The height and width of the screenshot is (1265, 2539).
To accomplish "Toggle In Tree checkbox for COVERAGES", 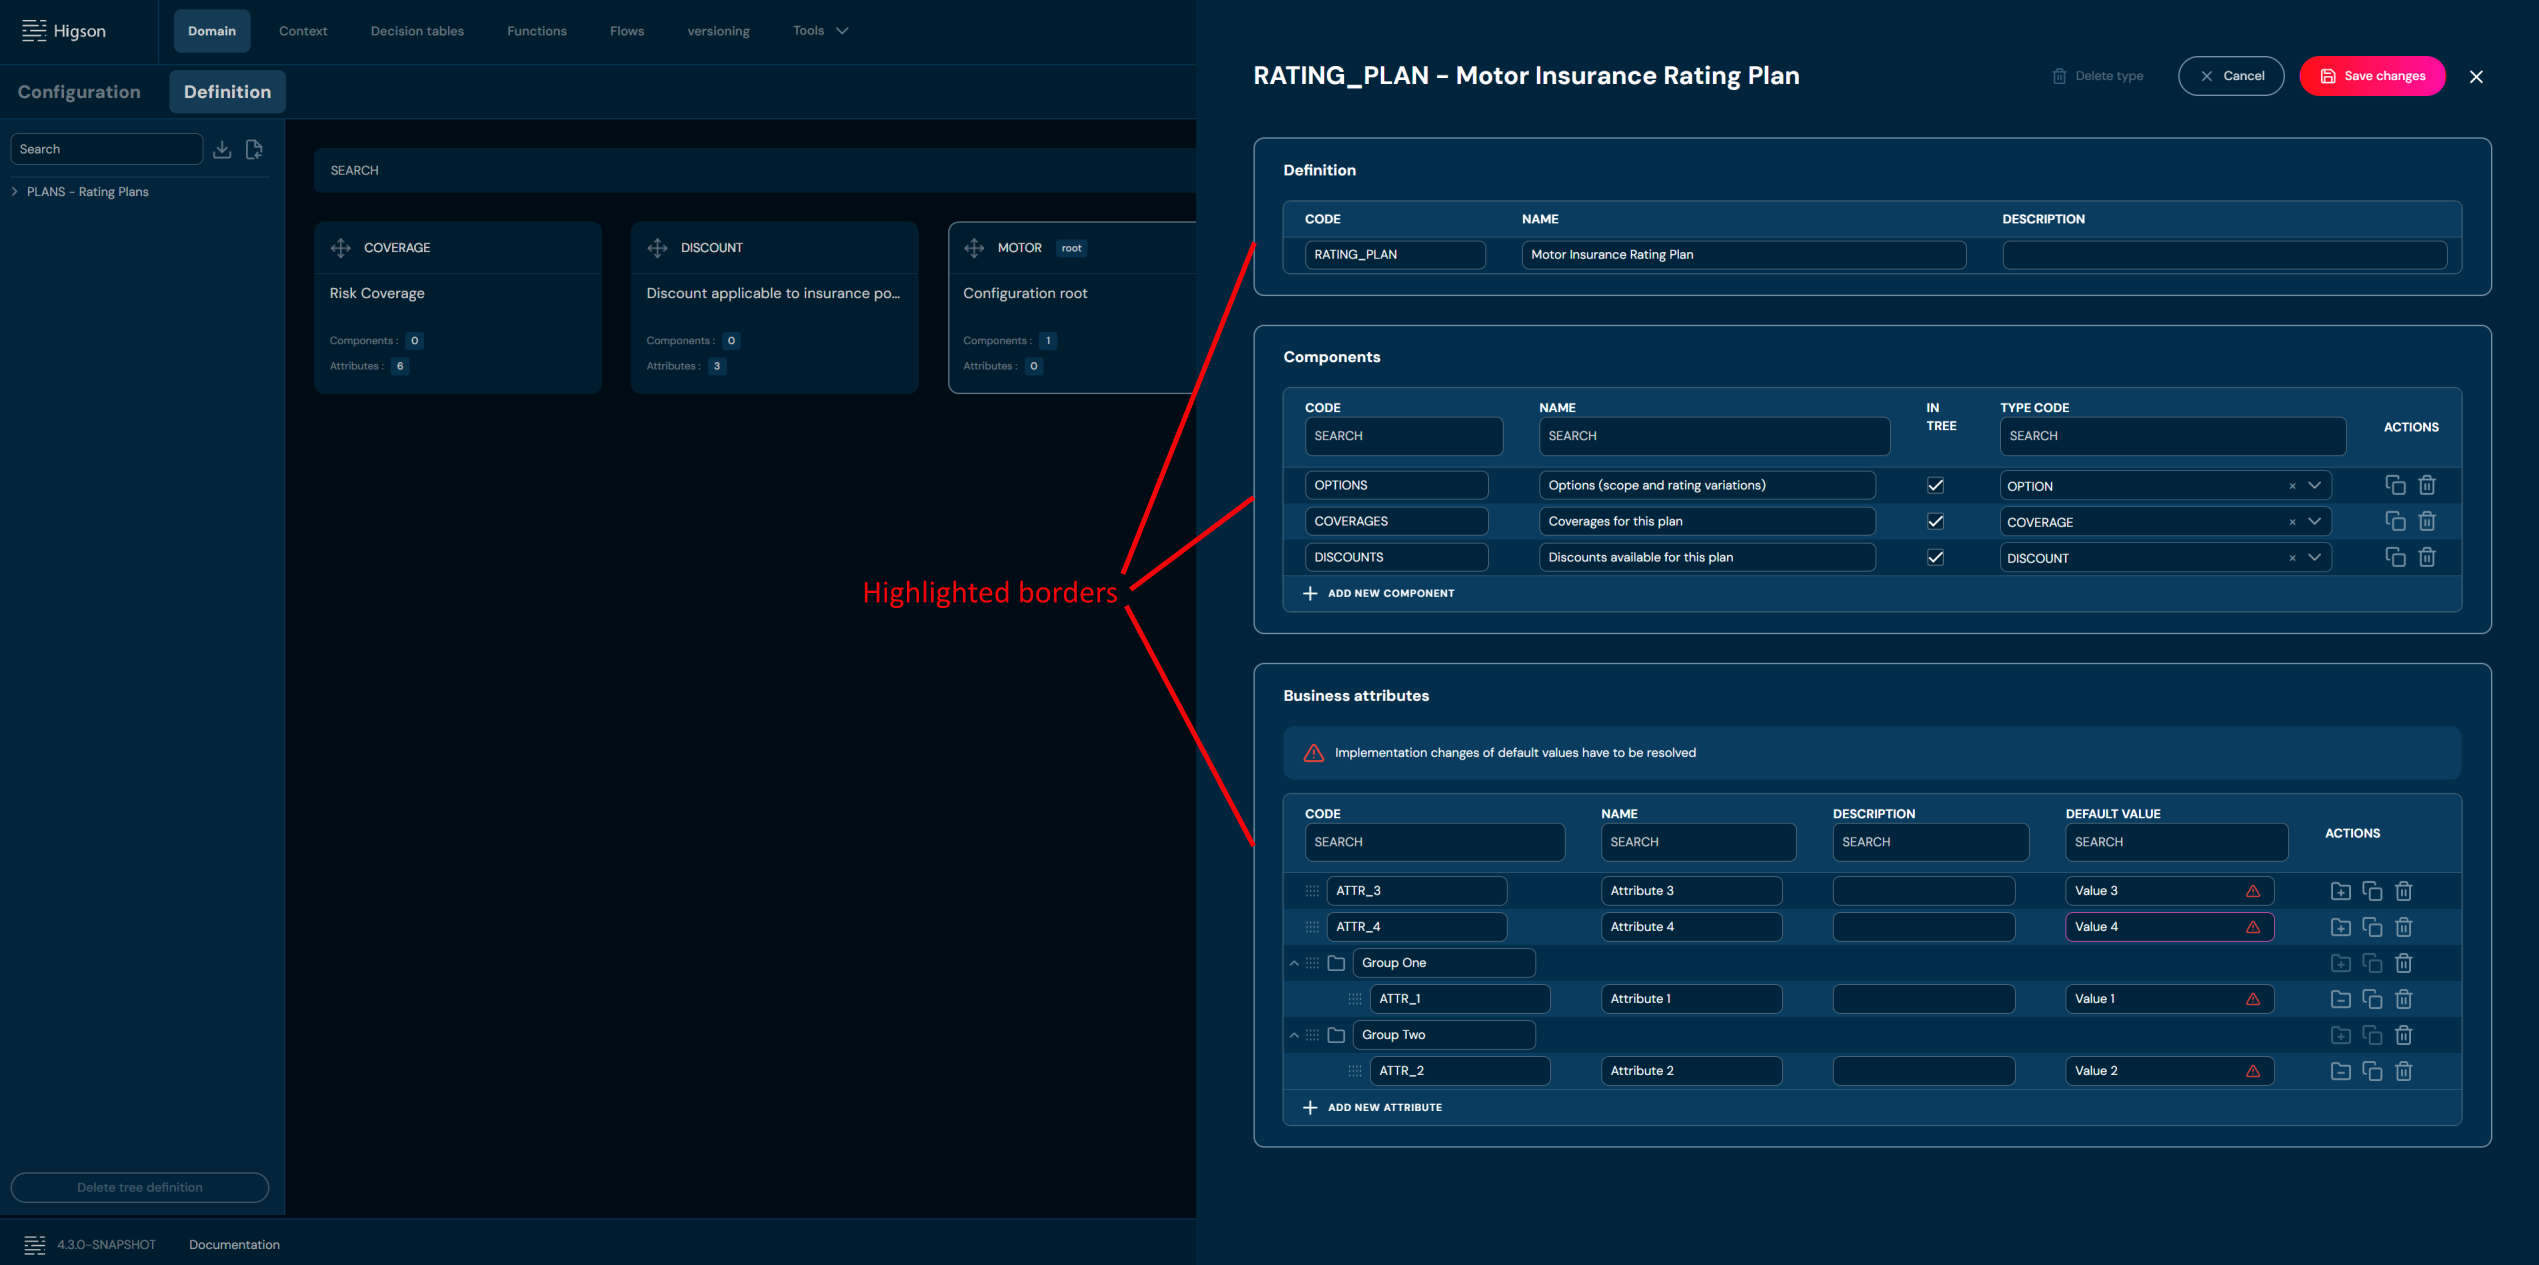I will click(x=1936, y=521).
